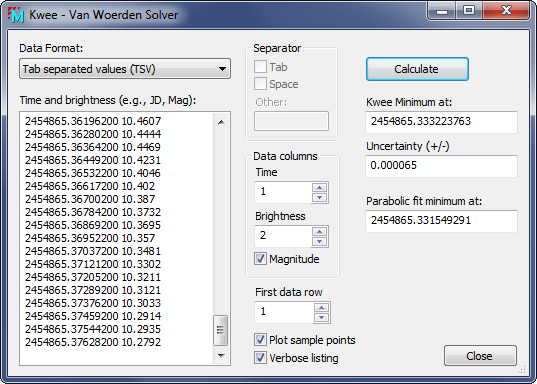The width and height of the screenshot is (537, 384).
Task: Increase the Time column spinner value
Action: [x=320, y=187]
